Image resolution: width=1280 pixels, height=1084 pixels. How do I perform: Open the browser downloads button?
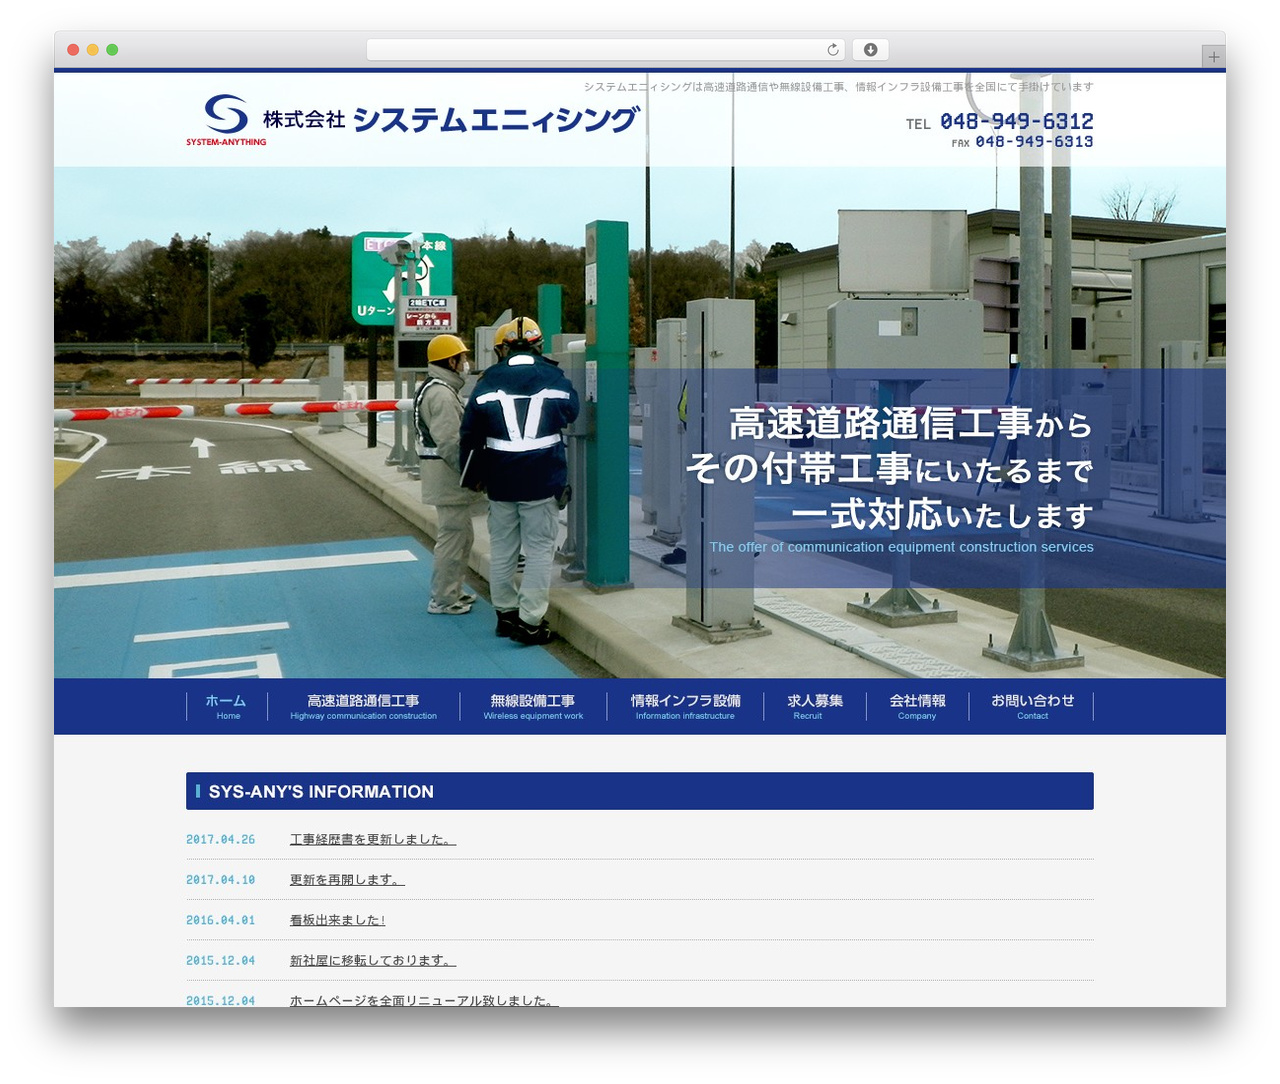871,50
